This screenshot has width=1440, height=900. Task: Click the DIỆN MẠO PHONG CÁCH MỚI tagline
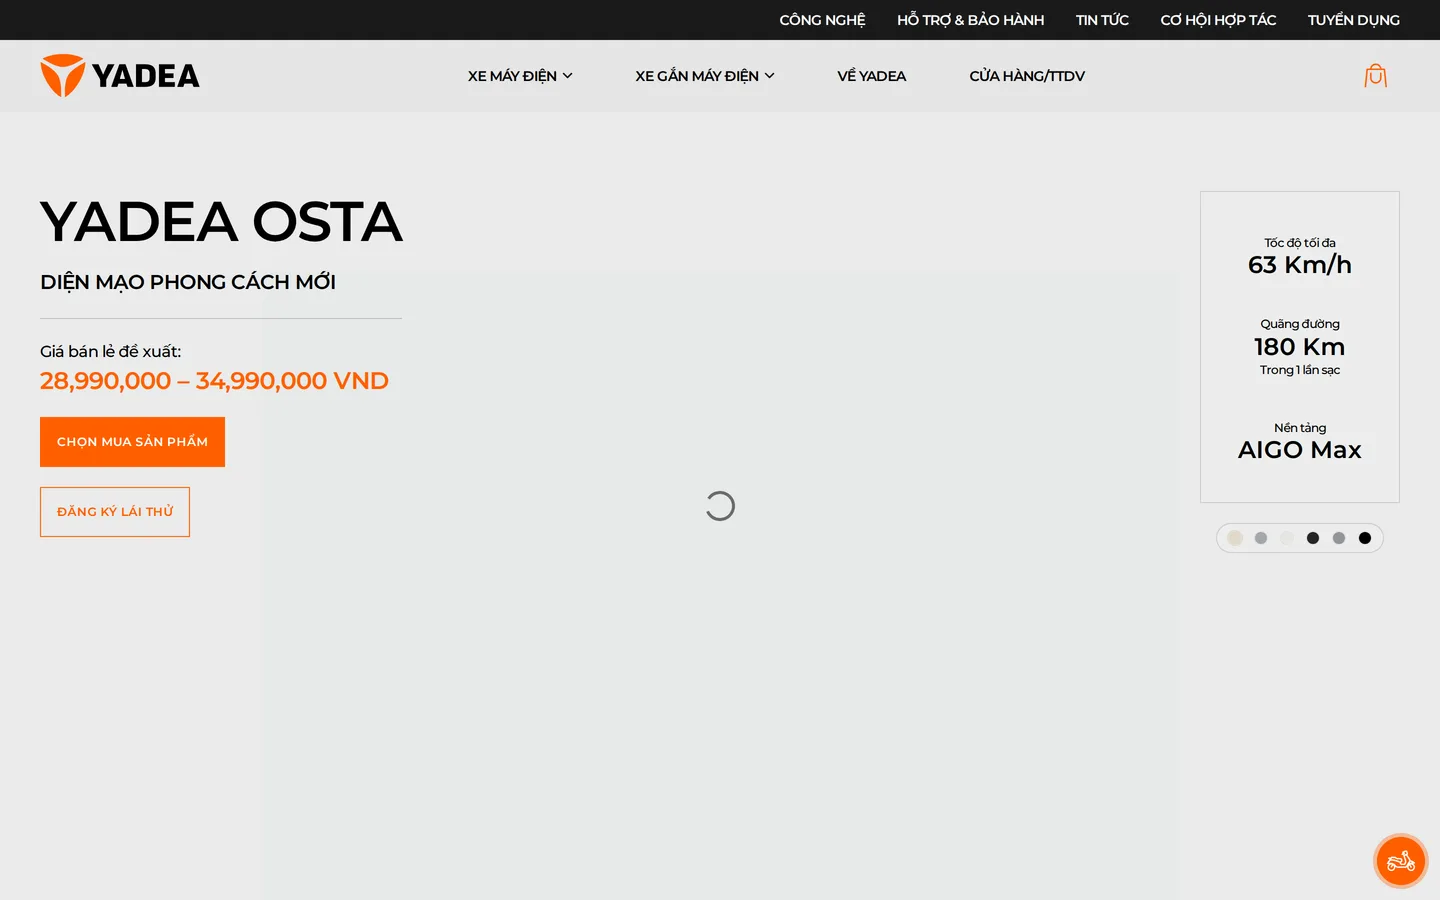[x=188, y=282]
